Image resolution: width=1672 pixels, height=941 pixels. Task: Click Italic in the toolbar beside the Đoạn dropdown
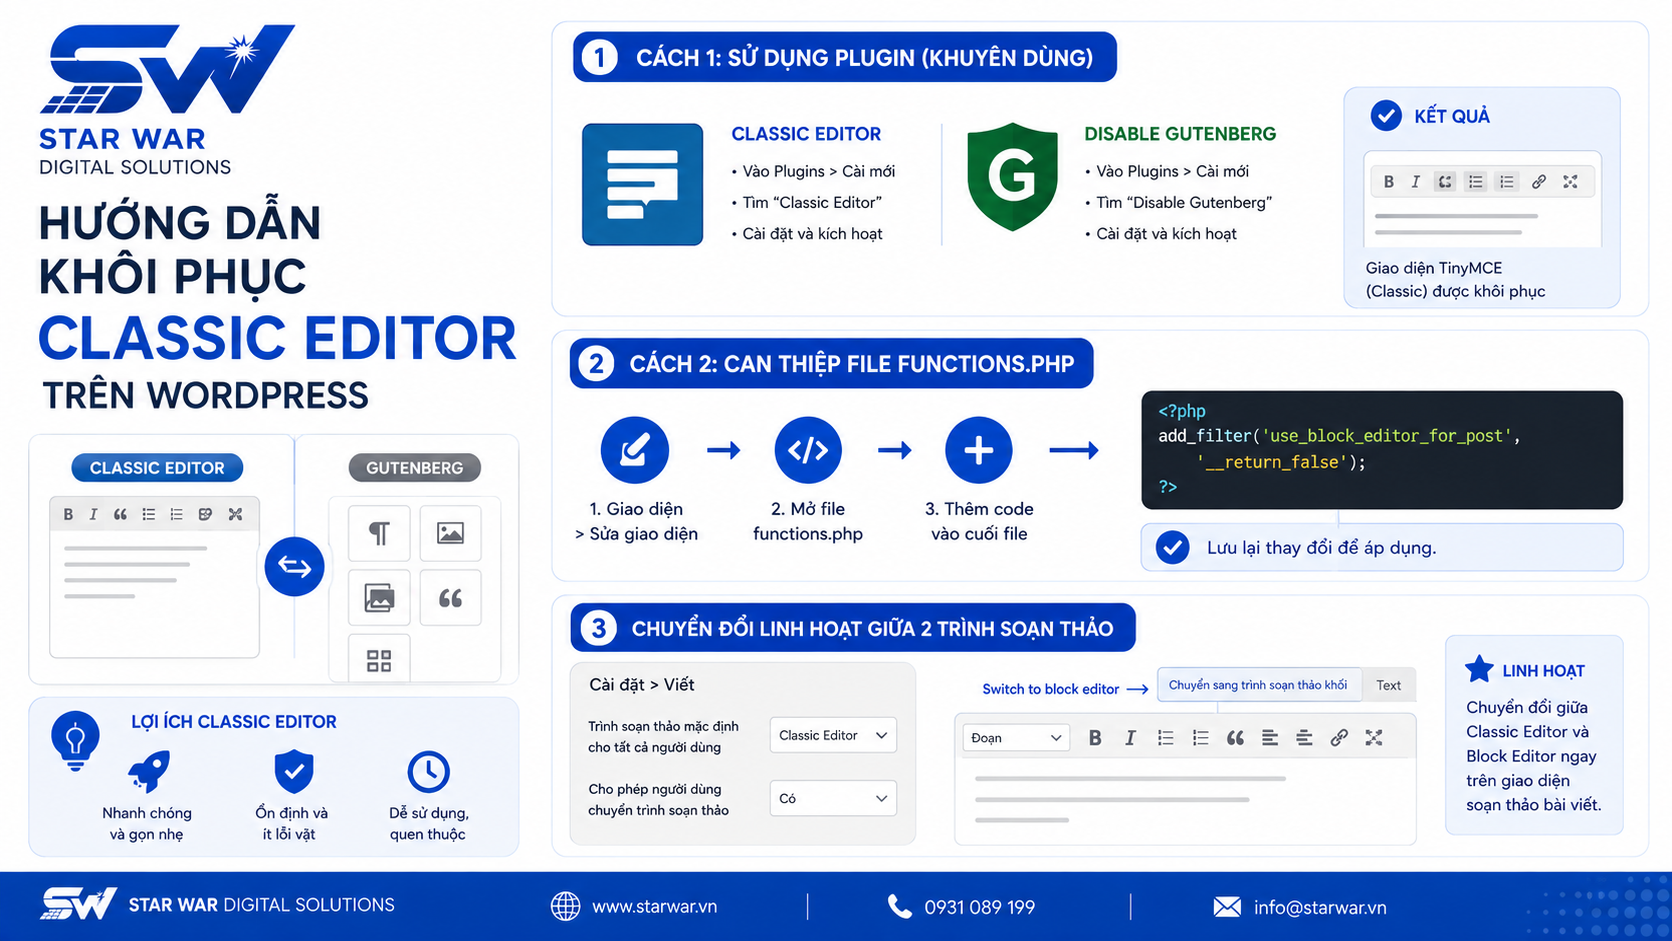(1130, 738)
